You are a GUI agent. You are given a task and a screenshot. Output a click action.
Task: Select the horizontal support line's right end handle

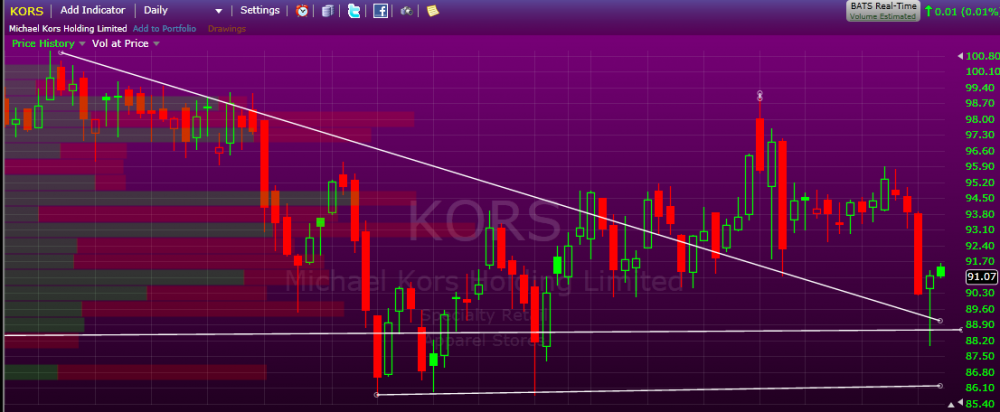tap(961, 330)
